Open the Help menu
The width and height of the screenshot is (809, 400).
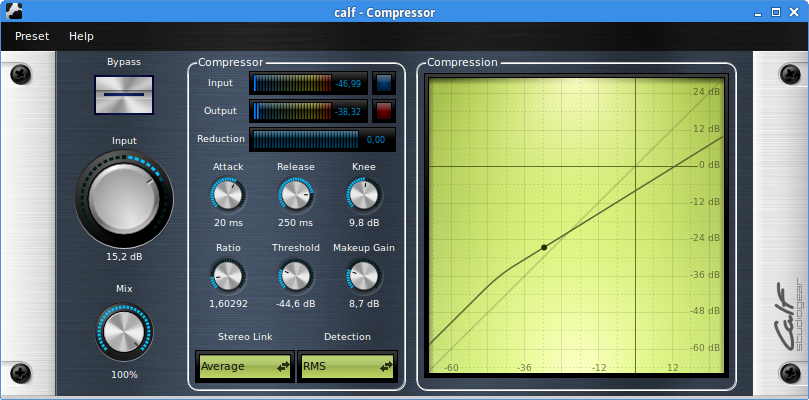coord(82,36)
